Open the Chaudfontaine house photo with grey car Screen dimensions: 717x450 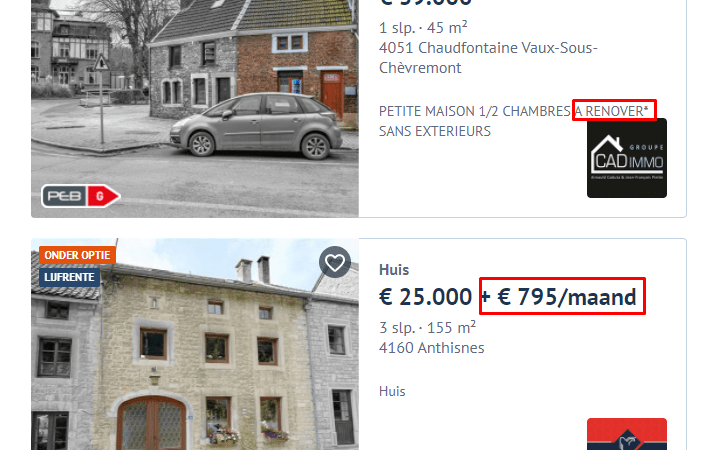[x=195, y=108]
